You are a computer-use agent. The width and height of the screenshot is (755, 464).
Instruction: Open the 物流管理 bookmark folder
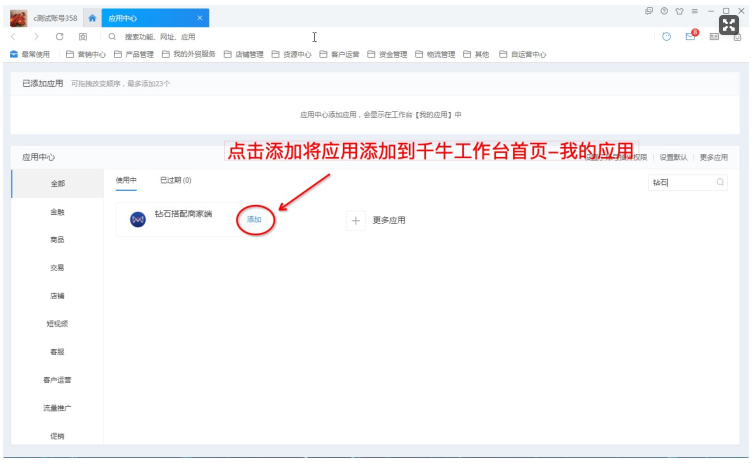pos(435,54)
